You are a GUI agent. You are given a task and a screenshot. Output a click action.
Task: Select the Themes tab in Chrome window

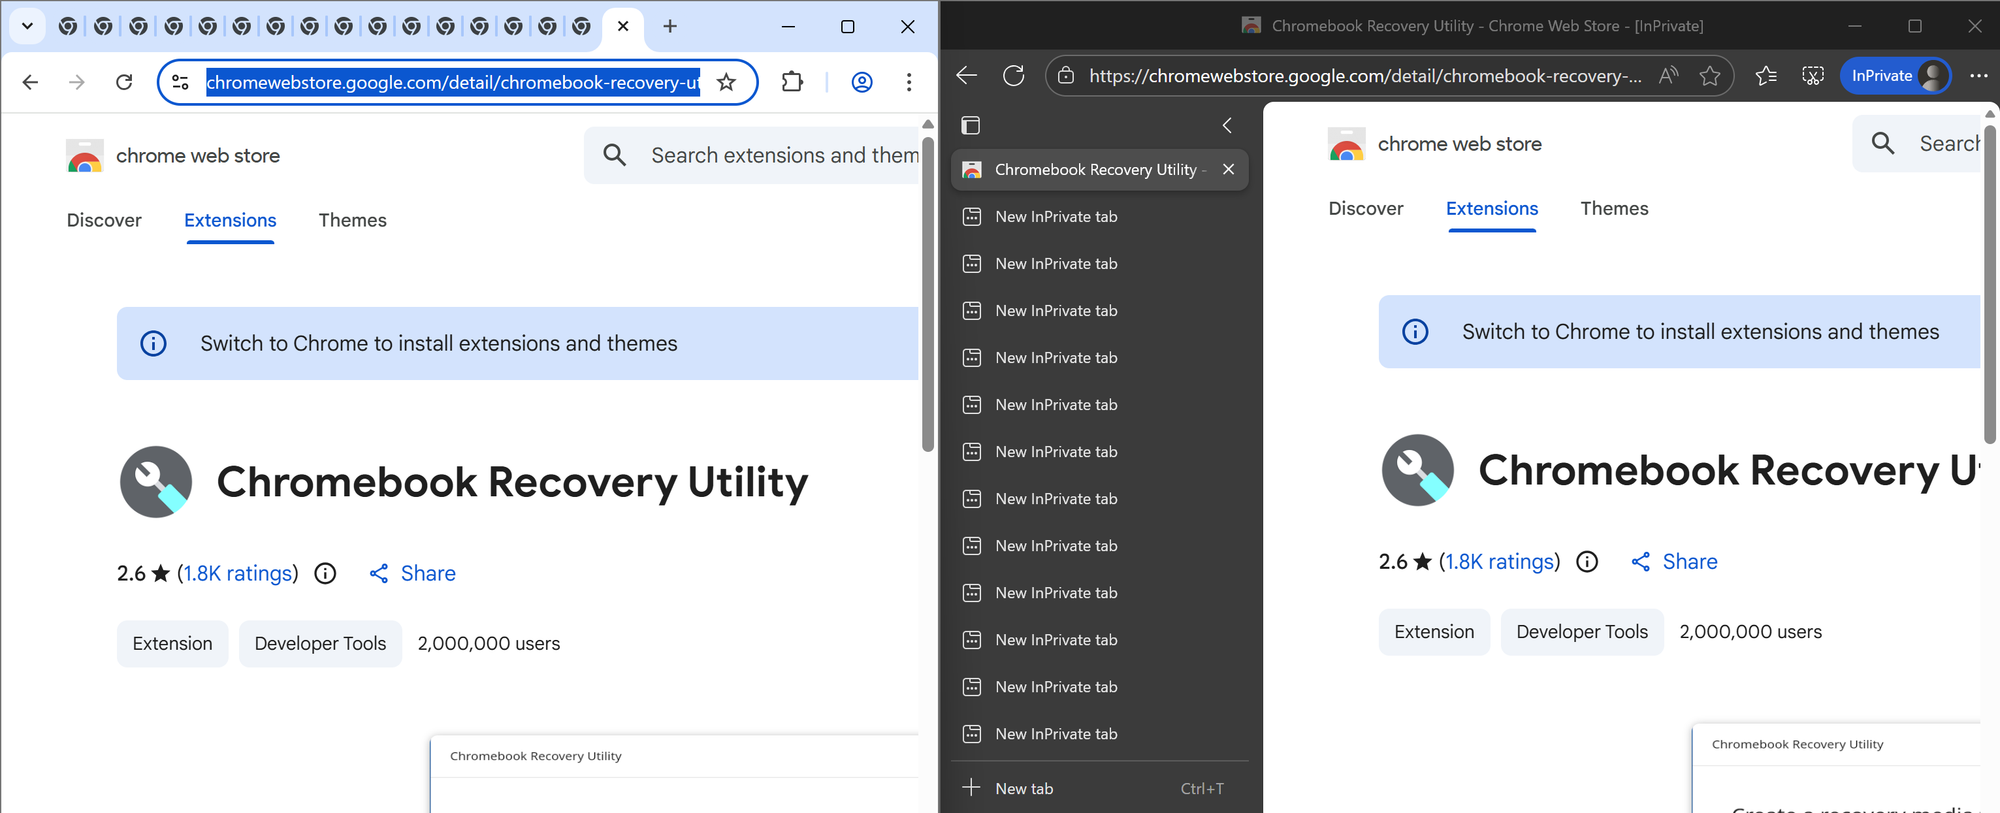352,220
